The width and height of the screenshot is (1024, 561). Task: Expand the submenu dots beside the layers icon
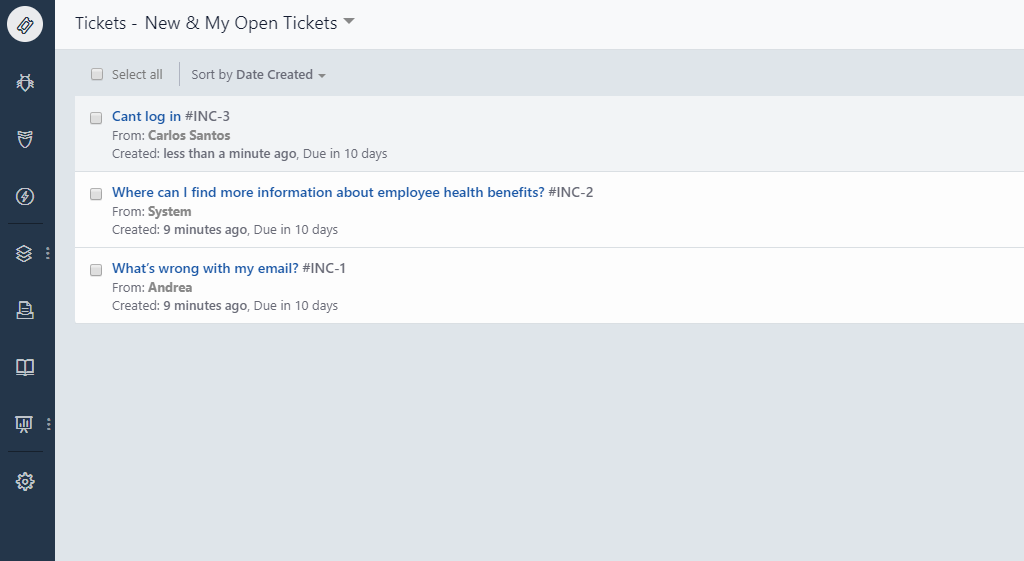tap(48, 254)
